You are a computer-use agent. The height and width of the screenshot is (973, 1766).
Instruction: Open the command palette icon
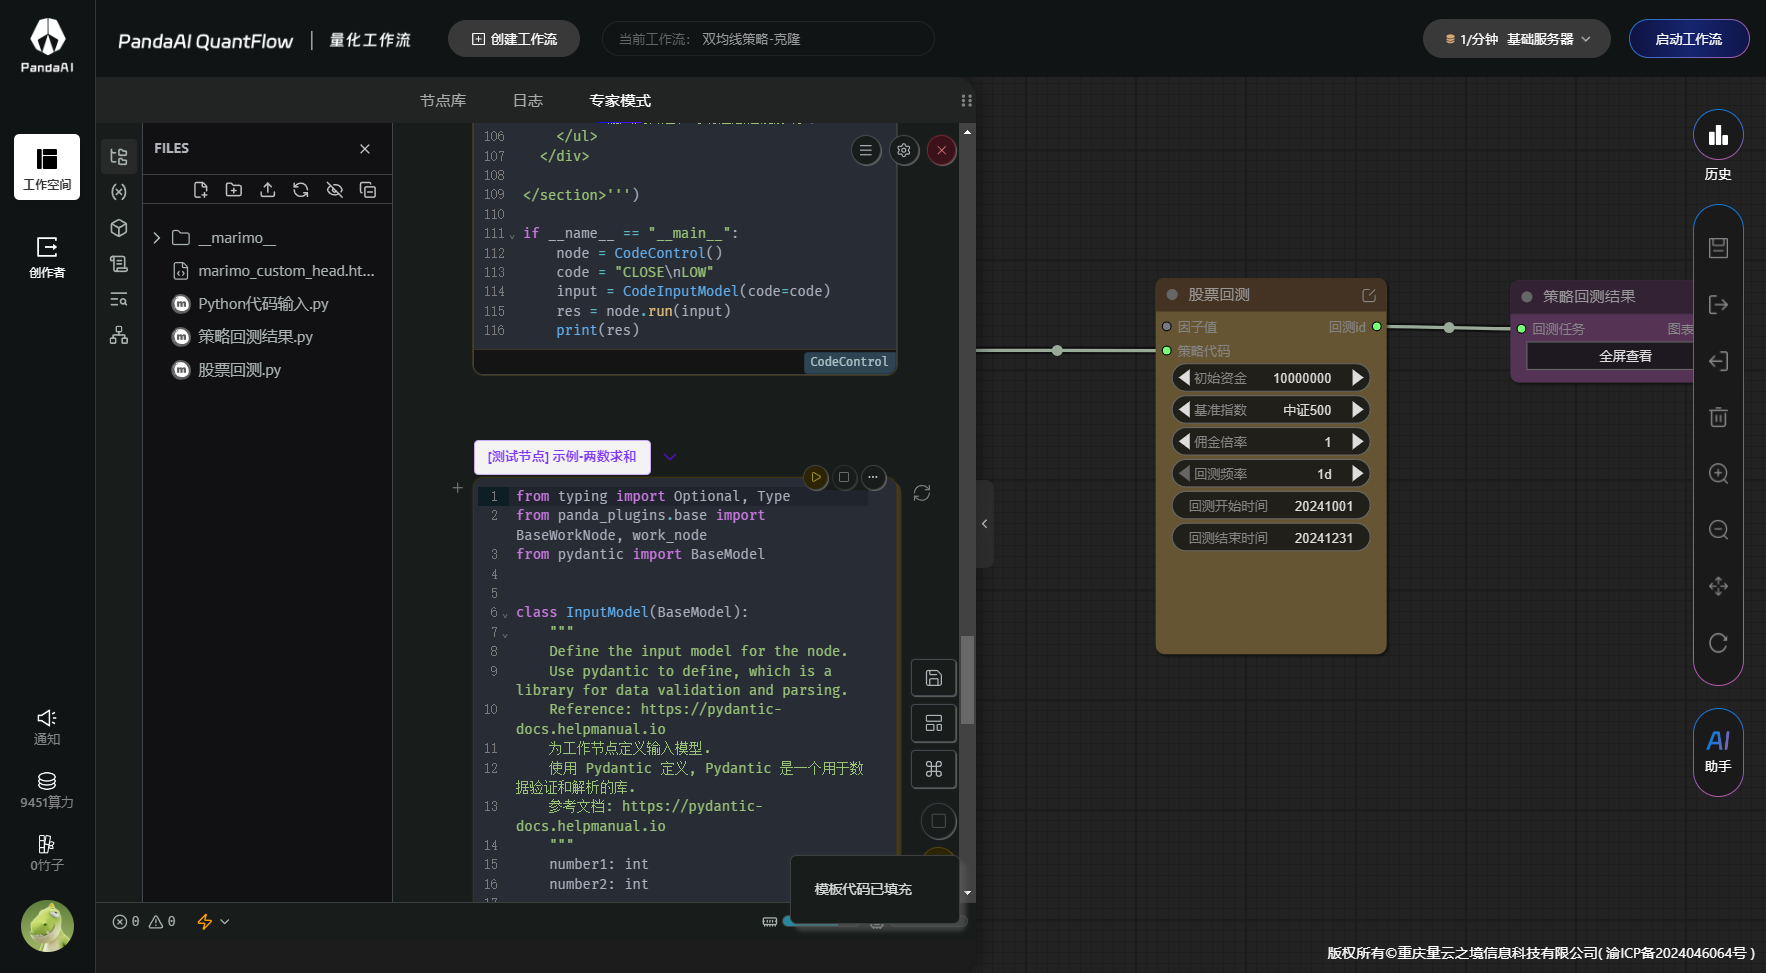pyautogui.click(x=934, y=769)
